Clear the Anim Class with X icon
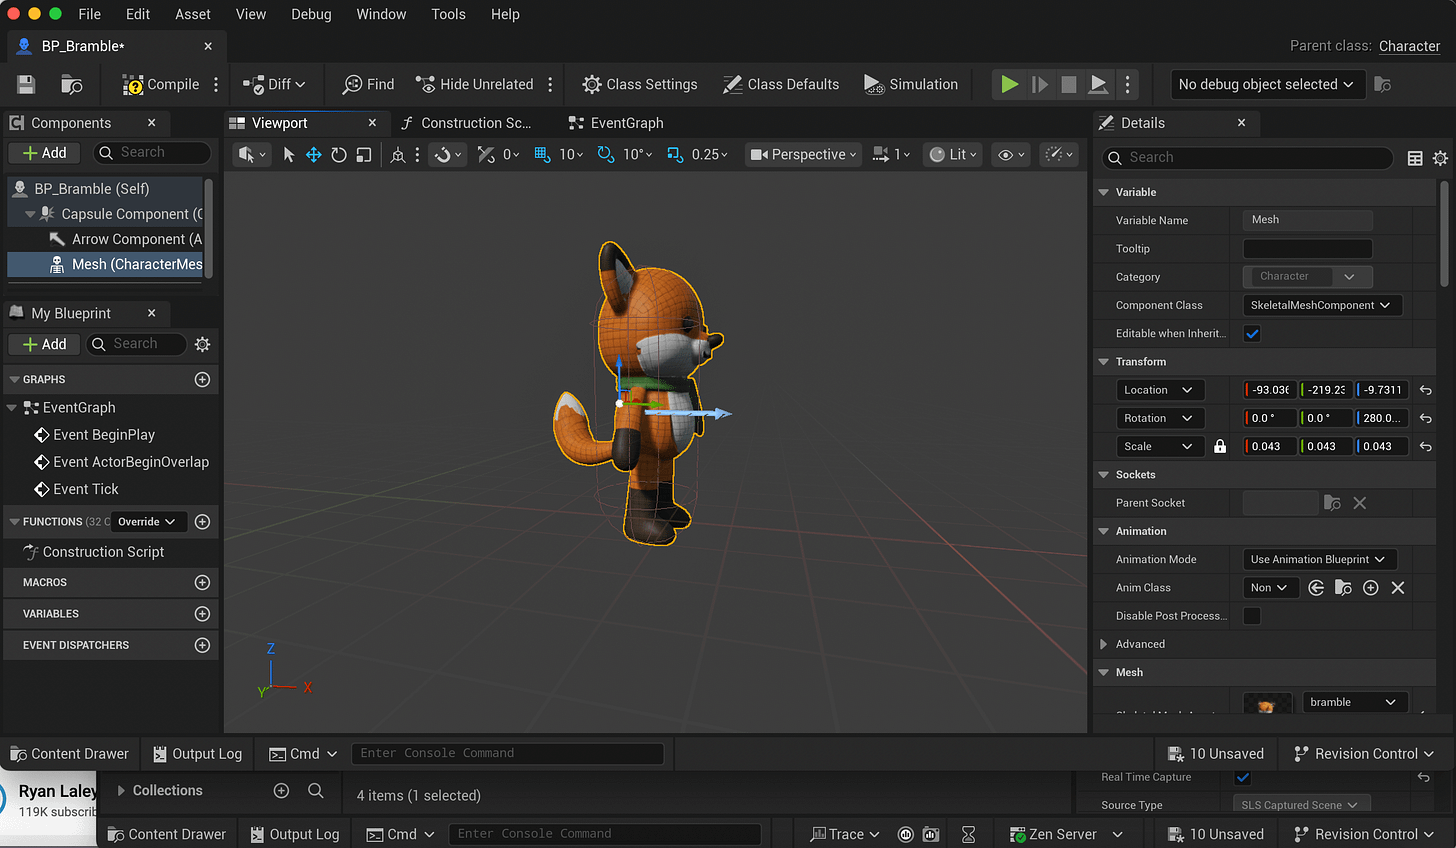1456x848 pixels. (1398, 588)
